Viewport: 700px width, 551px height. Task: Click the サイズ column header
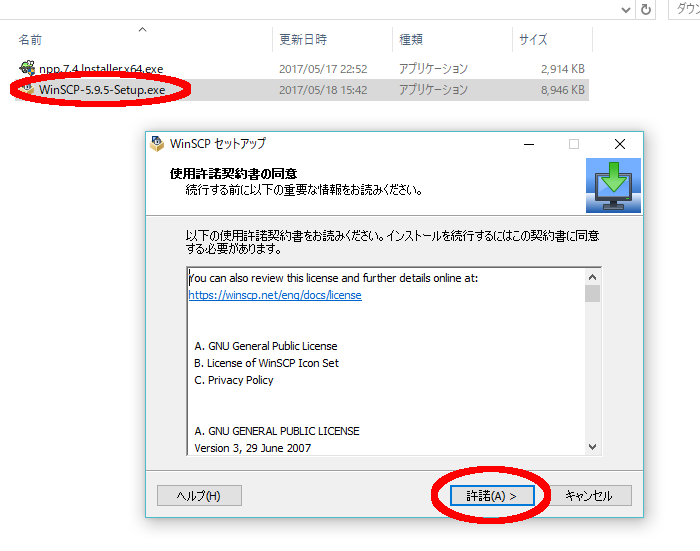click(x=532, y=40)
